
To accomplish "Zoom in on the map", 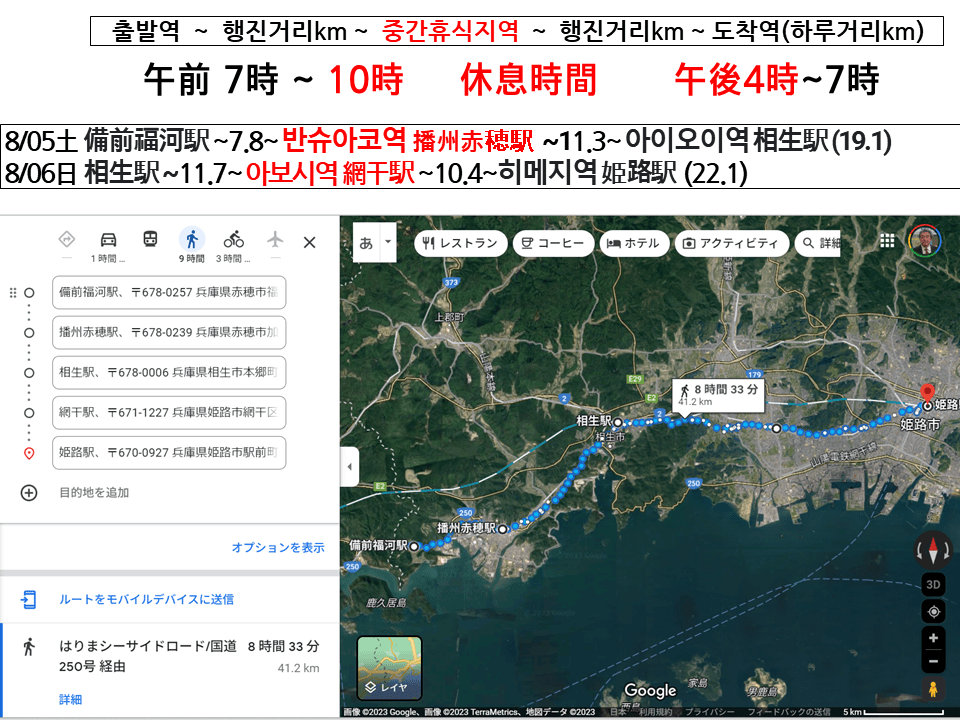I will point(933,638).
